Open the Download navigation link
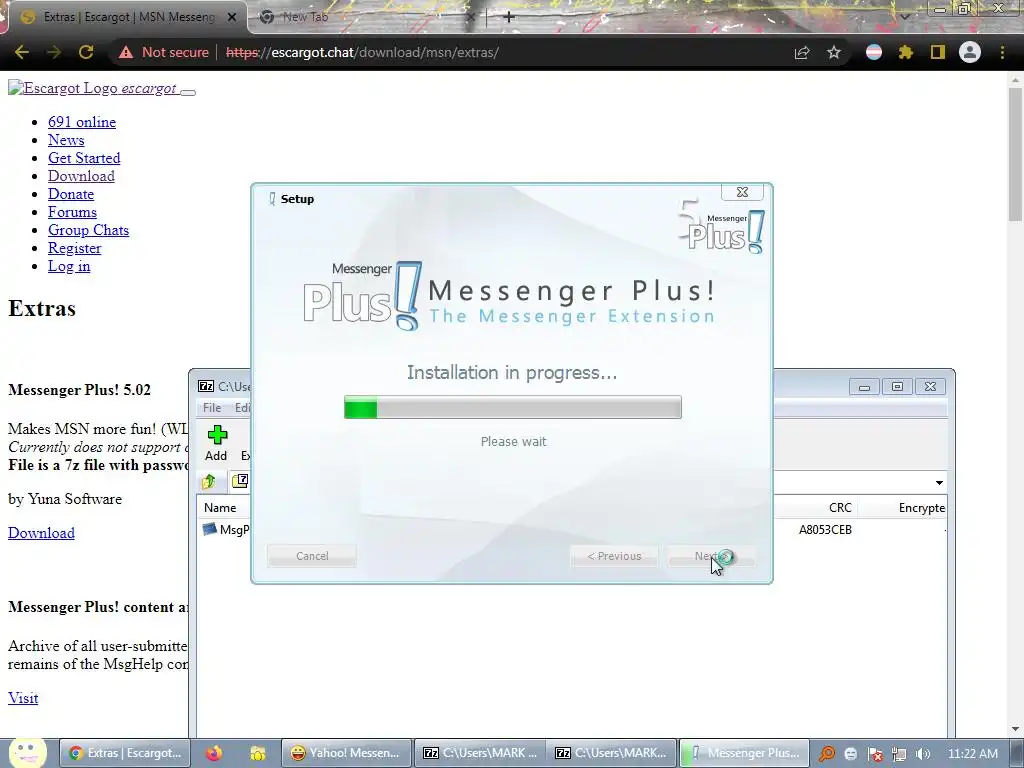The height and width of the screenshot is (768, 1024). pos(81,176)
